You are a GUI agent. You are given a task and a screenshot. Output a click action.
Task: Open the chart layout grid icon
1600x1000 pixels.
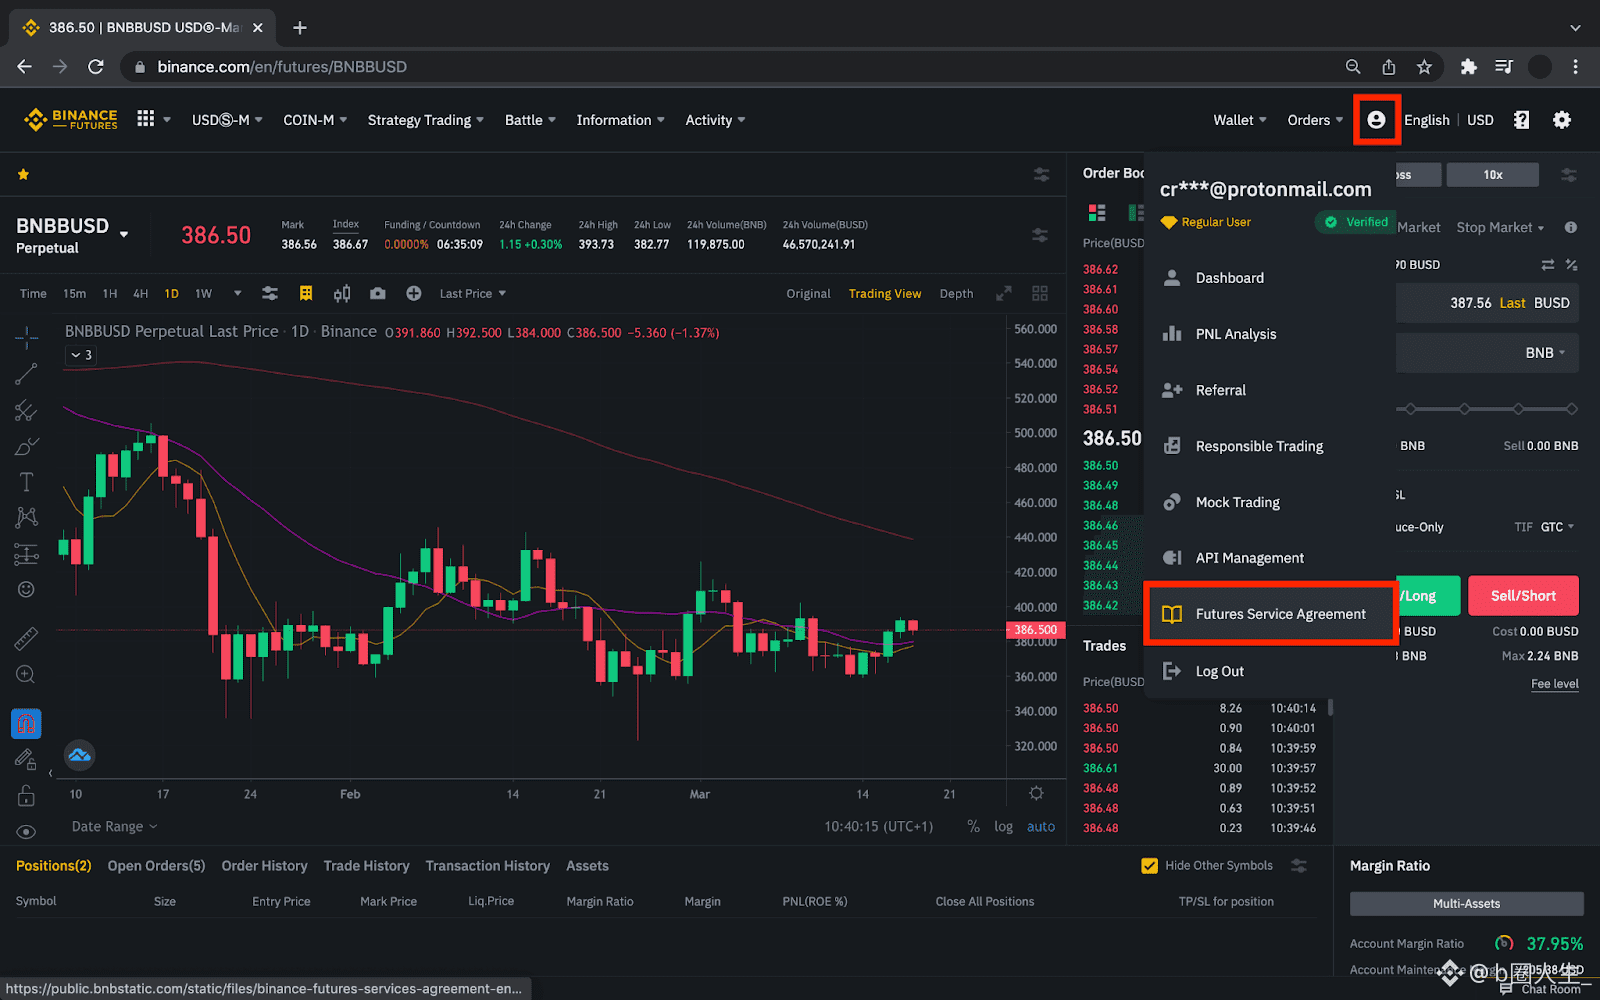click(x=1040, y=293)
